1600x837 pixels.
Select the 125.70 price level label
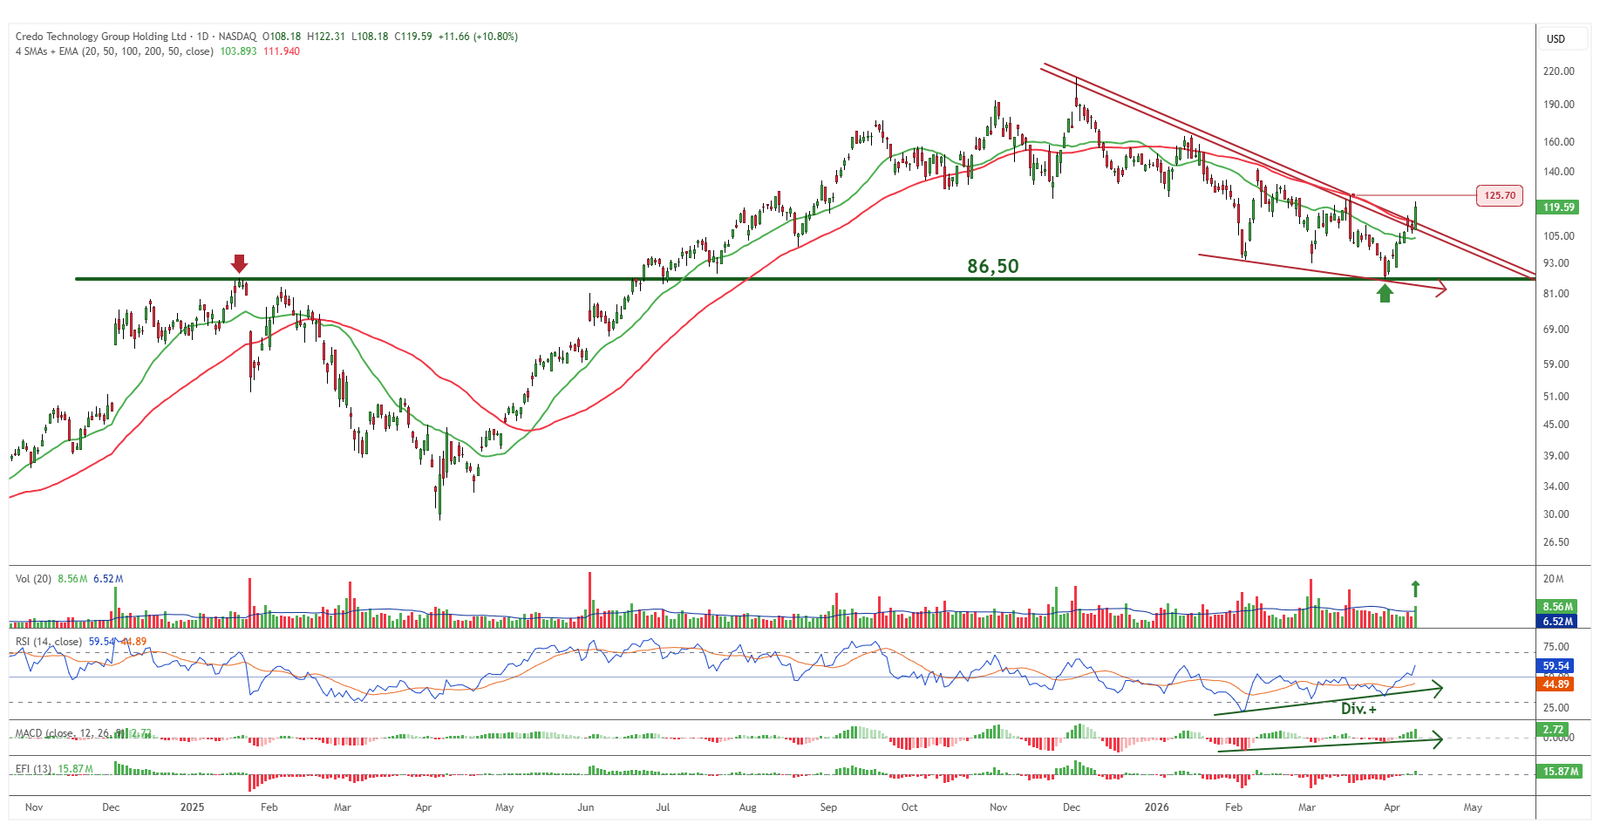[x=1499, y=196]
